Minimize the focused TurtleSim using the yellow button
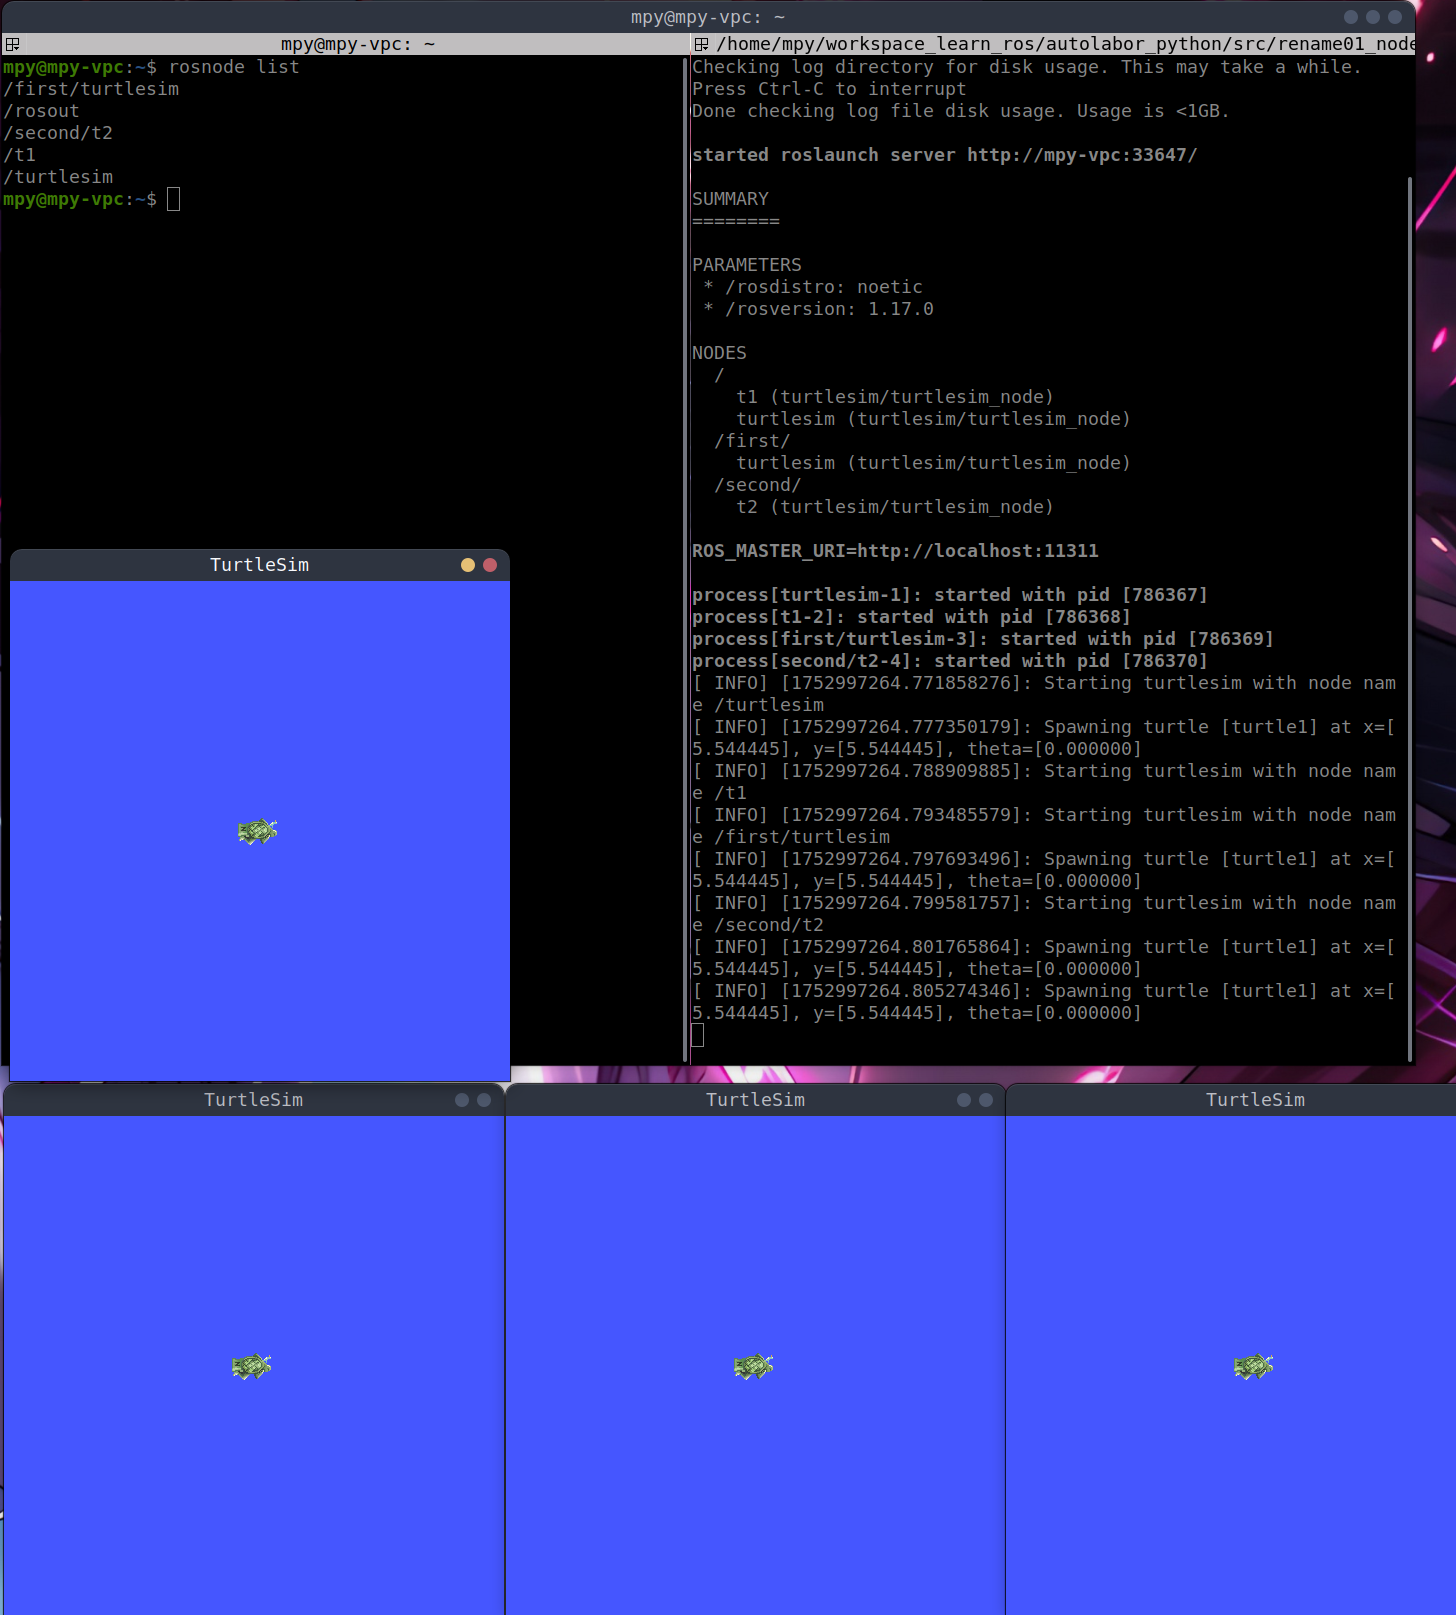Viewport: 1456px width, 1615px height. pyautogui.click(x=467, y=565)
